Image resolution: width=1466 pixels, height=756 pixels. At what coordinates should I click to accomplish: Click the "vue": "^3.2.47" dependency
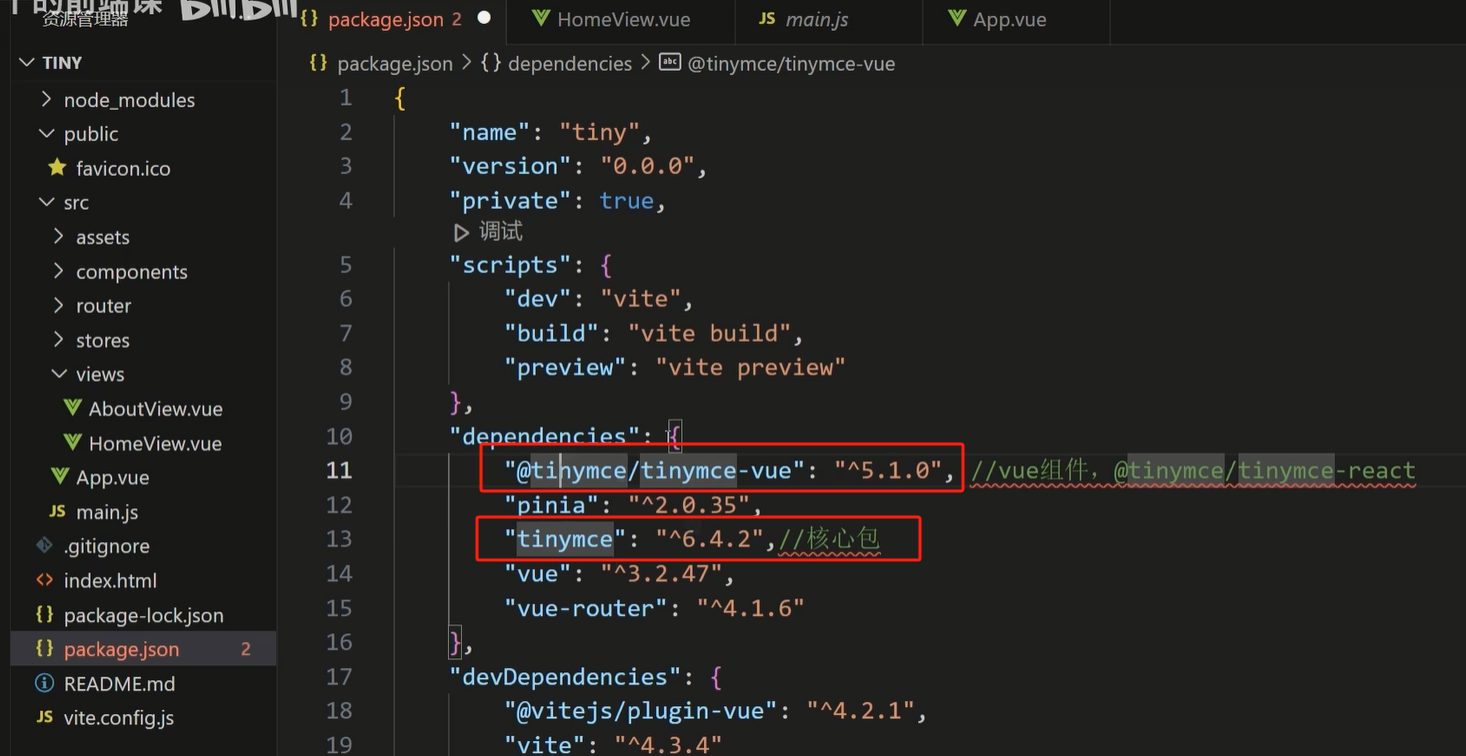click(x=618, y=573)
